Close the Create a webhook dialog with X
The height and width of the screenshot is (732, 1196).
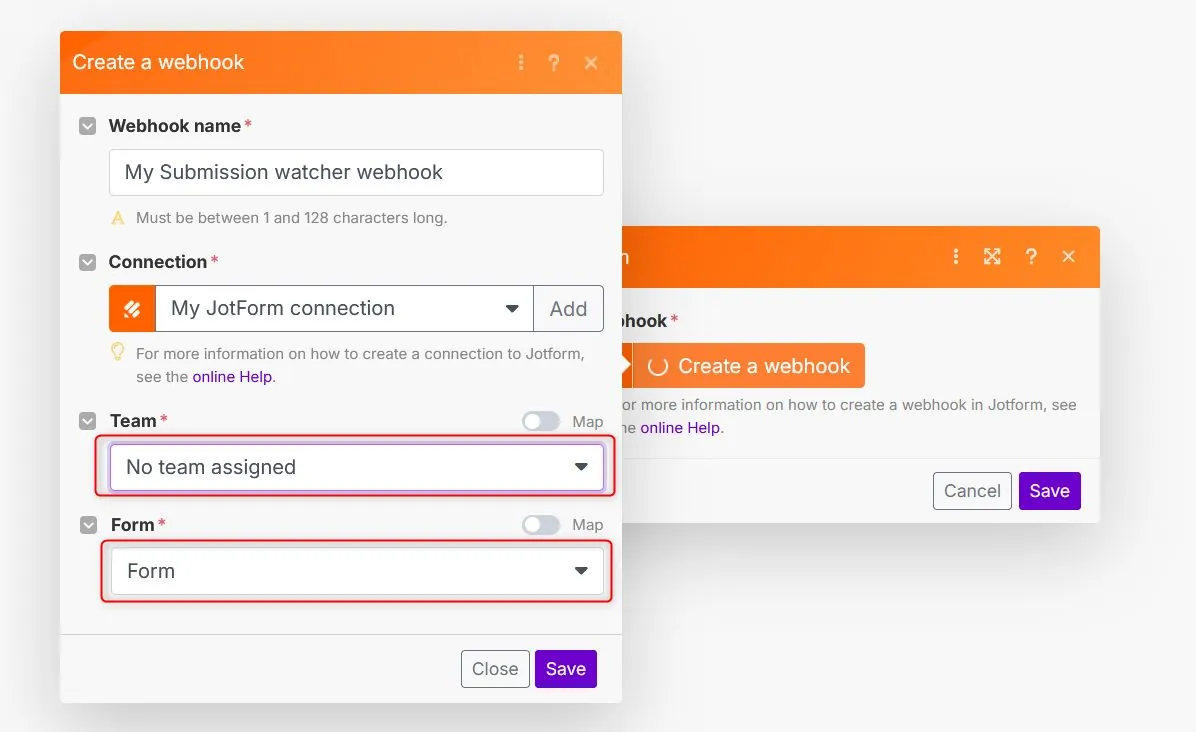(591, 63)
